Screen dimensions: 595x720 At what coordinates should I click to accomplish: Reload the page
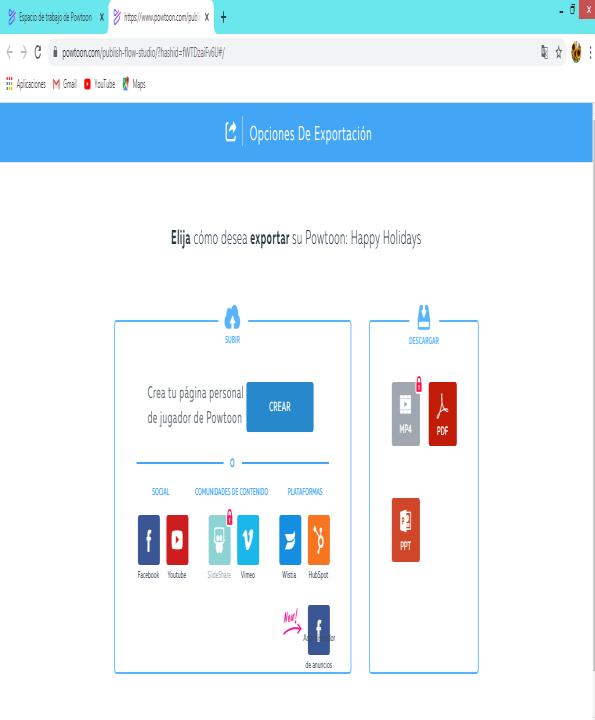[38, 52]
